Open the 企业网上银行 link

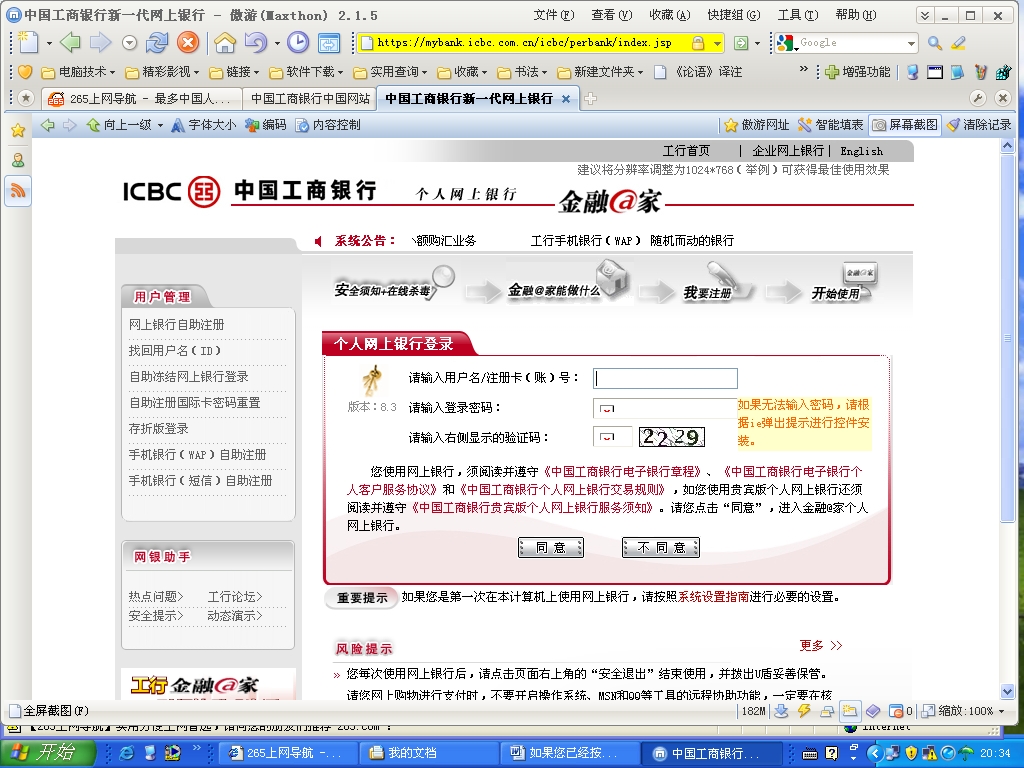point(788,151)
